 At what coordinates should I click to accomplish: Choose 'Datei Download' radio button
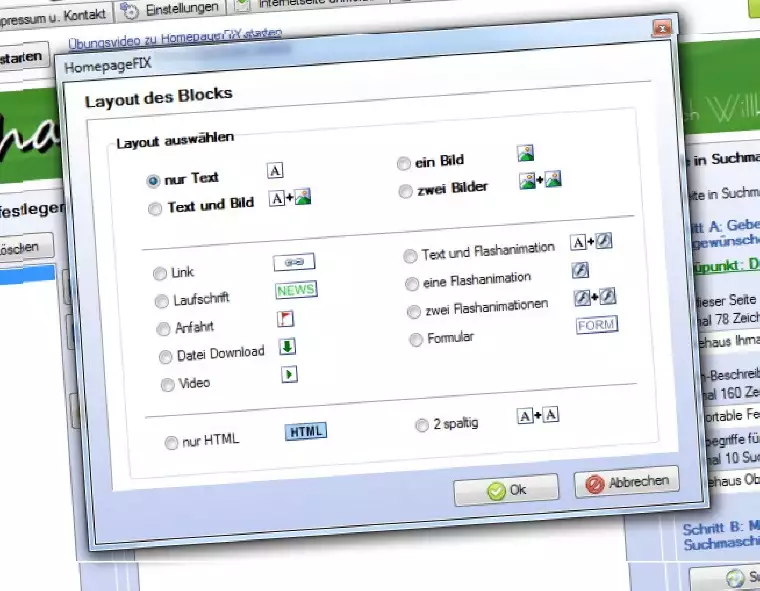coord(166,357)
